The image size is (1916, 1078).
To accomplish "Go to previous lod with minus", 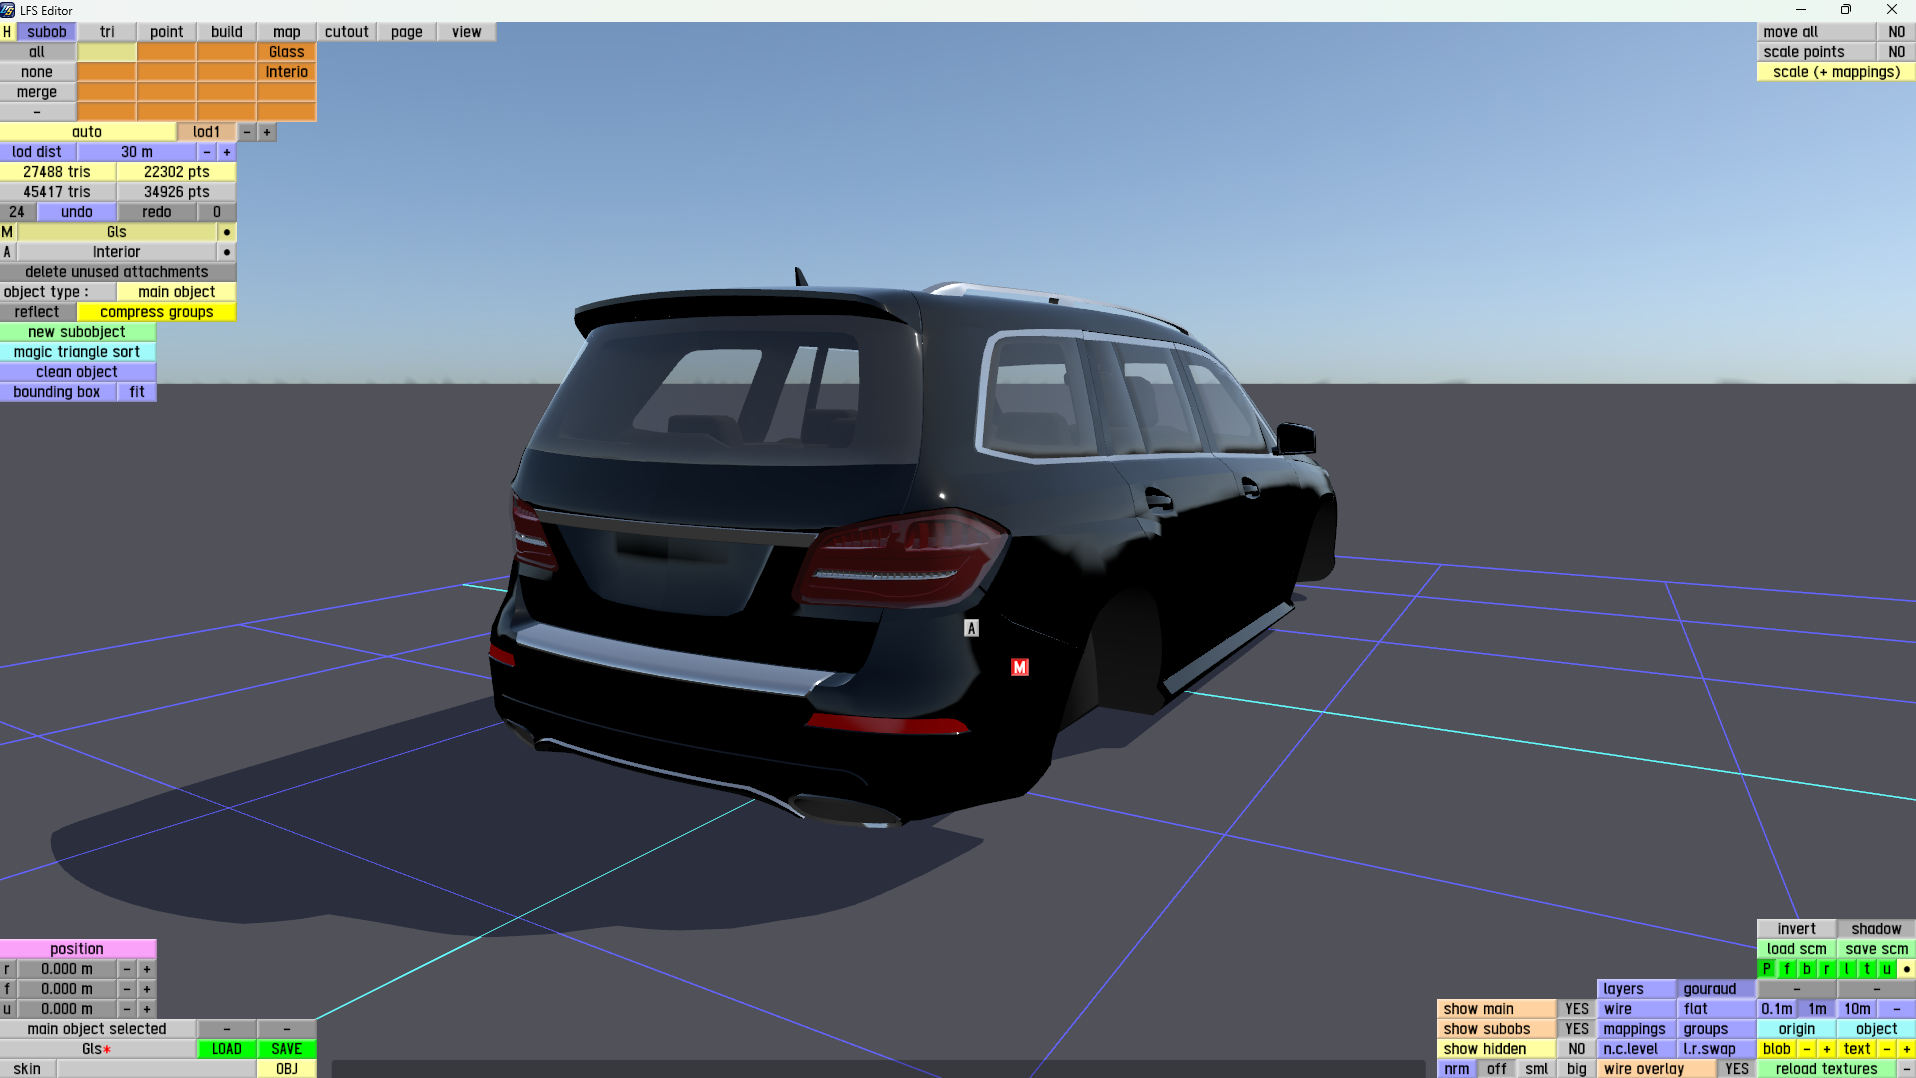I will pos(247,132).
